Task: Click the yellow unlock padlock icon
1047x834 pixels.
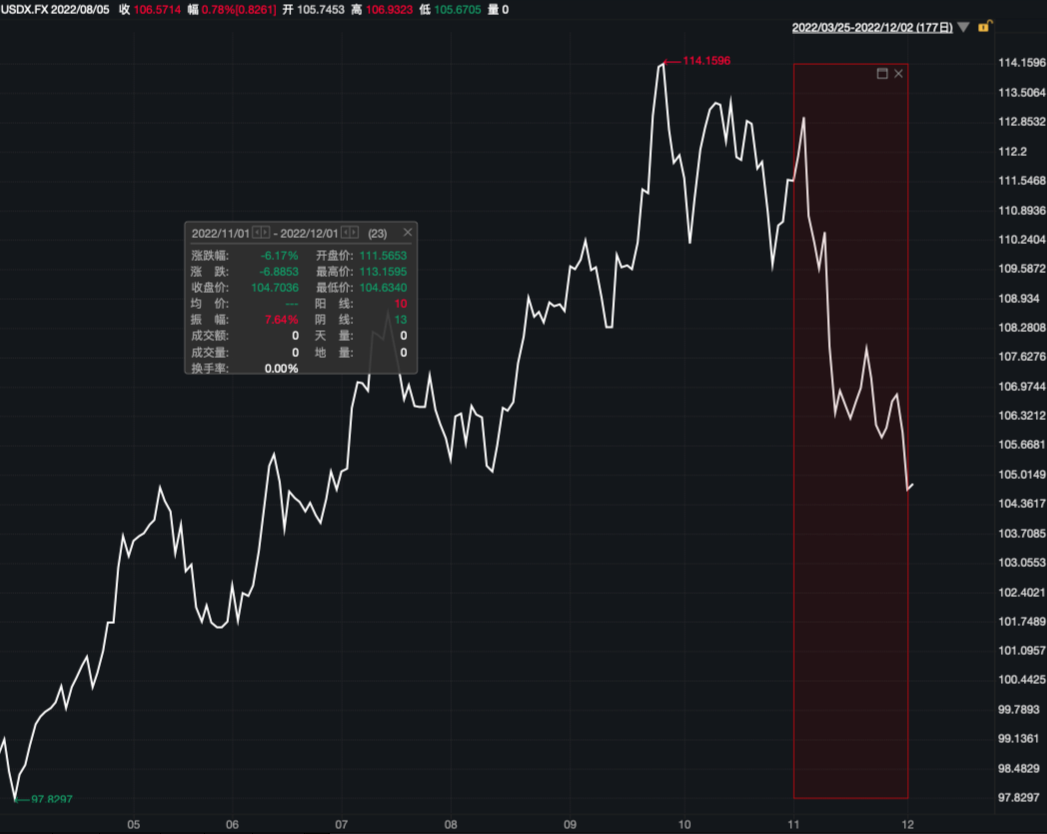Action: [x=984, y=27]
